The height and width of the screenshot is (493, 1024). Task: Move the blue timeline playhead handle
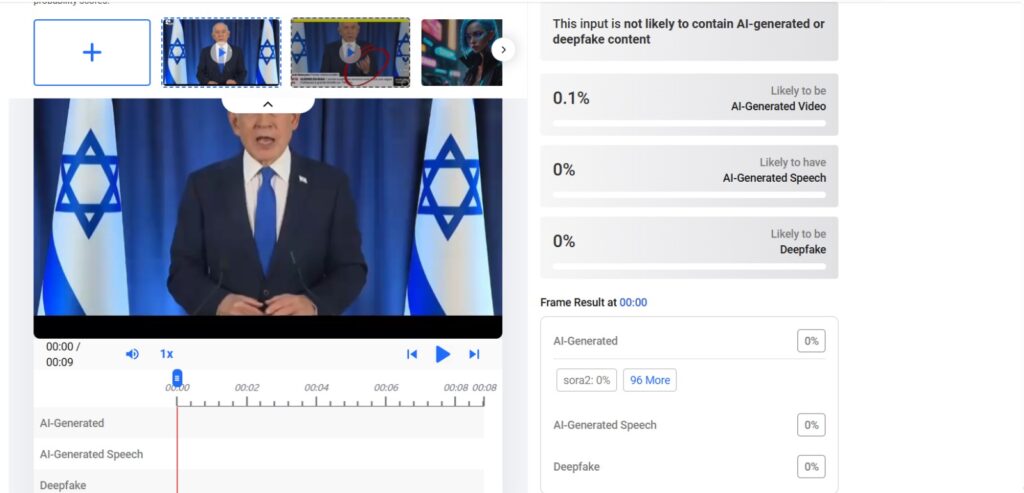tap(177, 377)
